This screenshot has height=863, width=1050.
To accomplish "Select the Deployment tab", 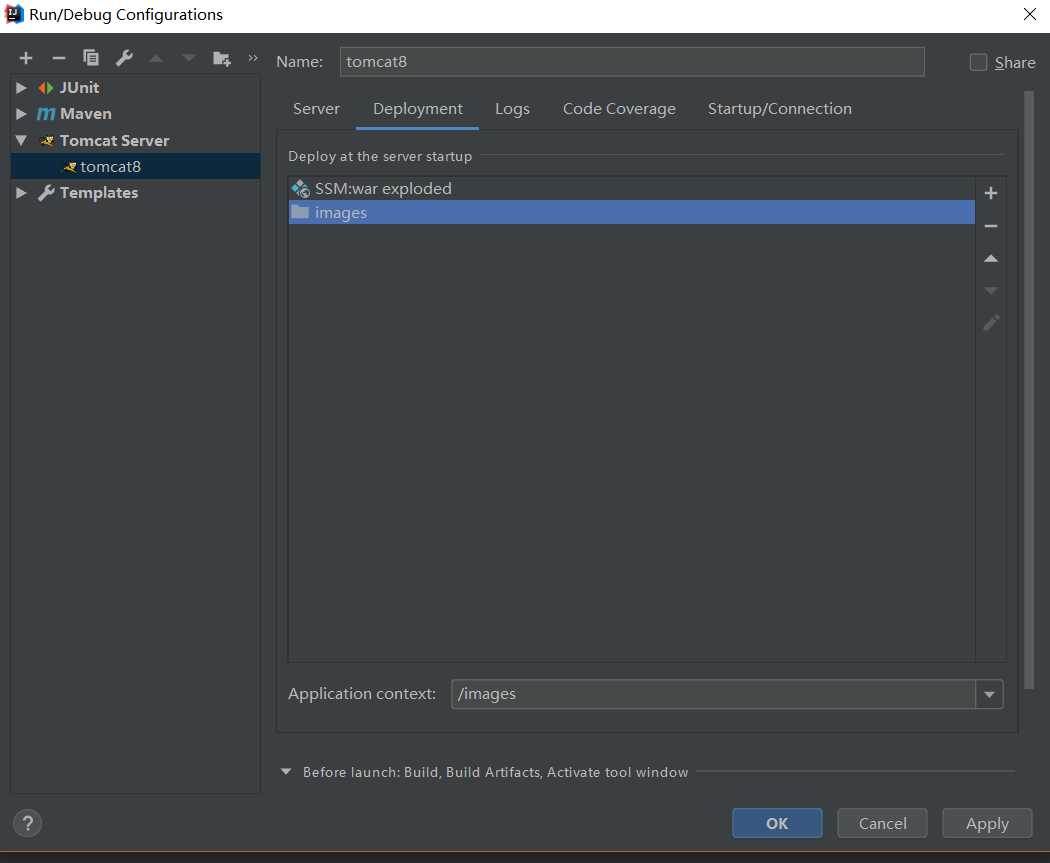I will pos(417,108).
